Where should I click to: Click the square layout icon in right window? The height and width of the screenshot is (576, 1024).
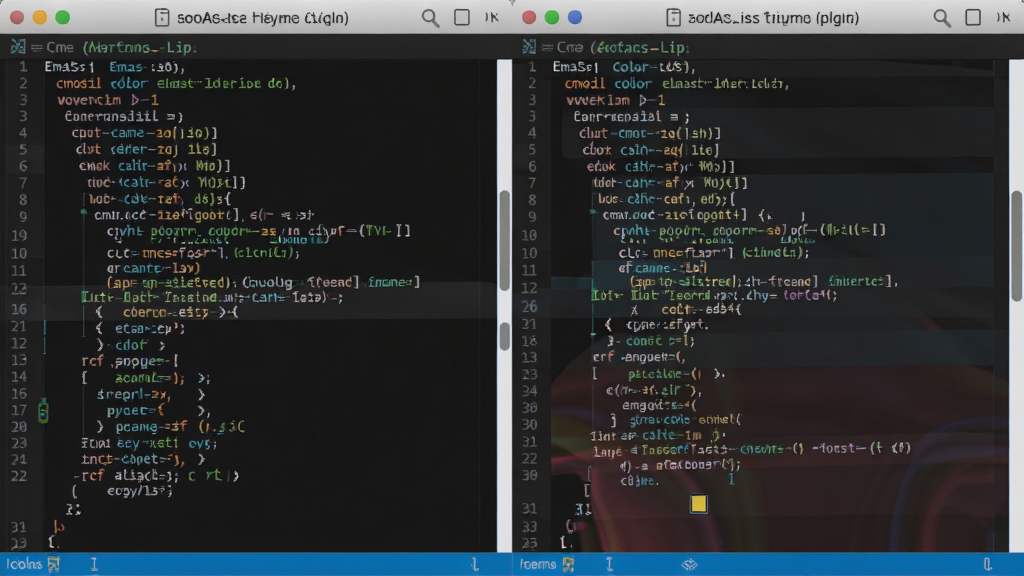coord(973,17)
